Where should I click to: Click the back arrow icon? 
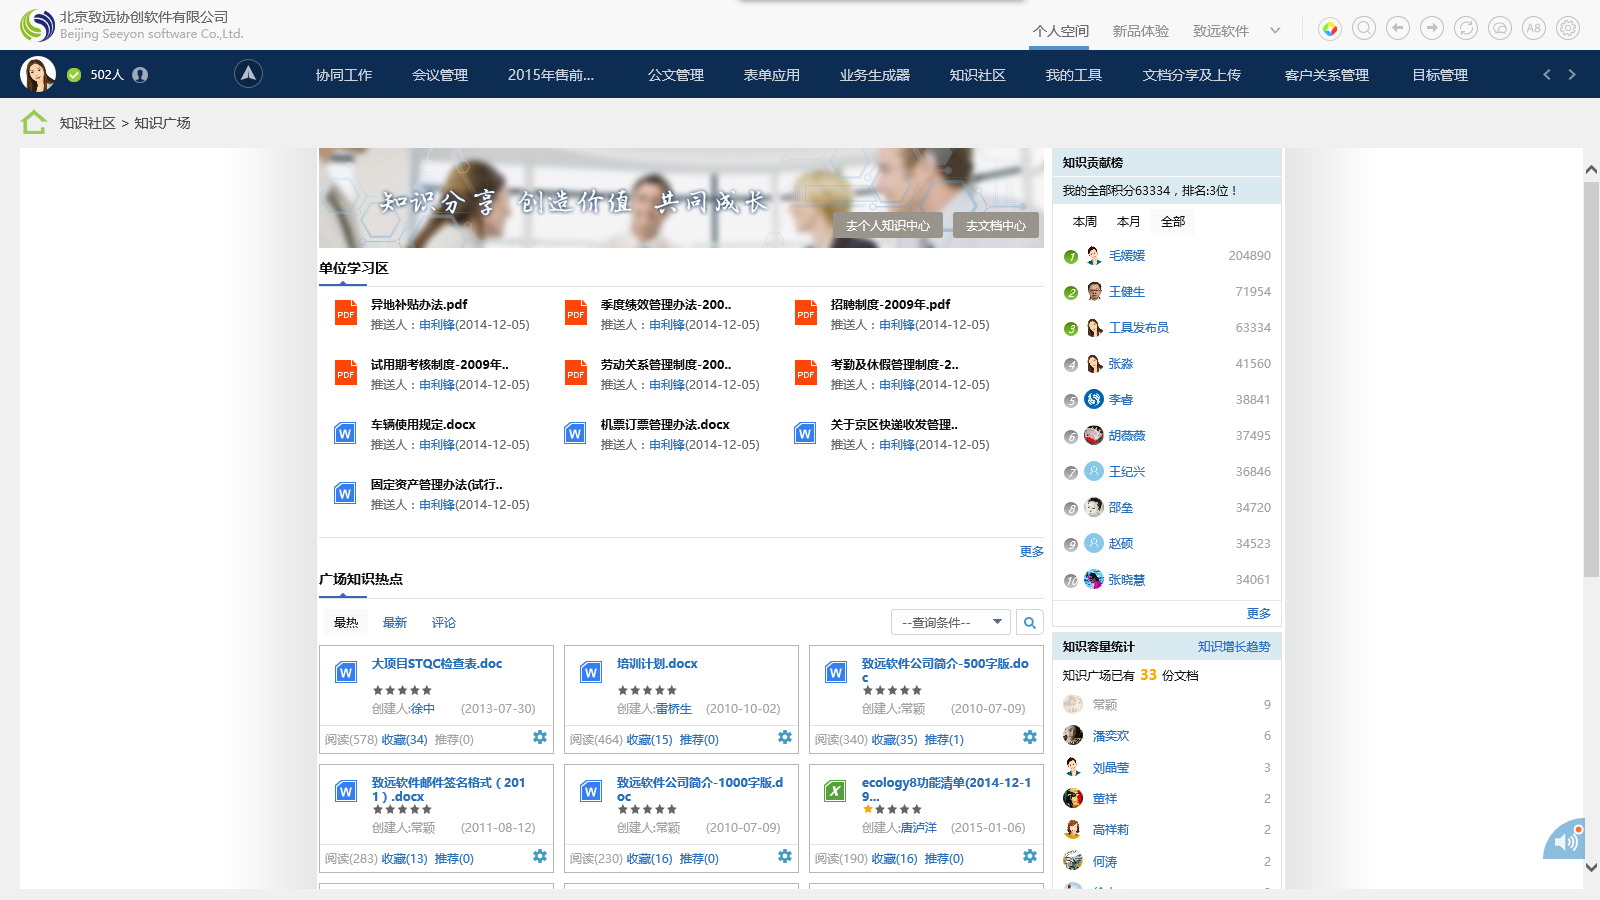[x=1398, y=29]
